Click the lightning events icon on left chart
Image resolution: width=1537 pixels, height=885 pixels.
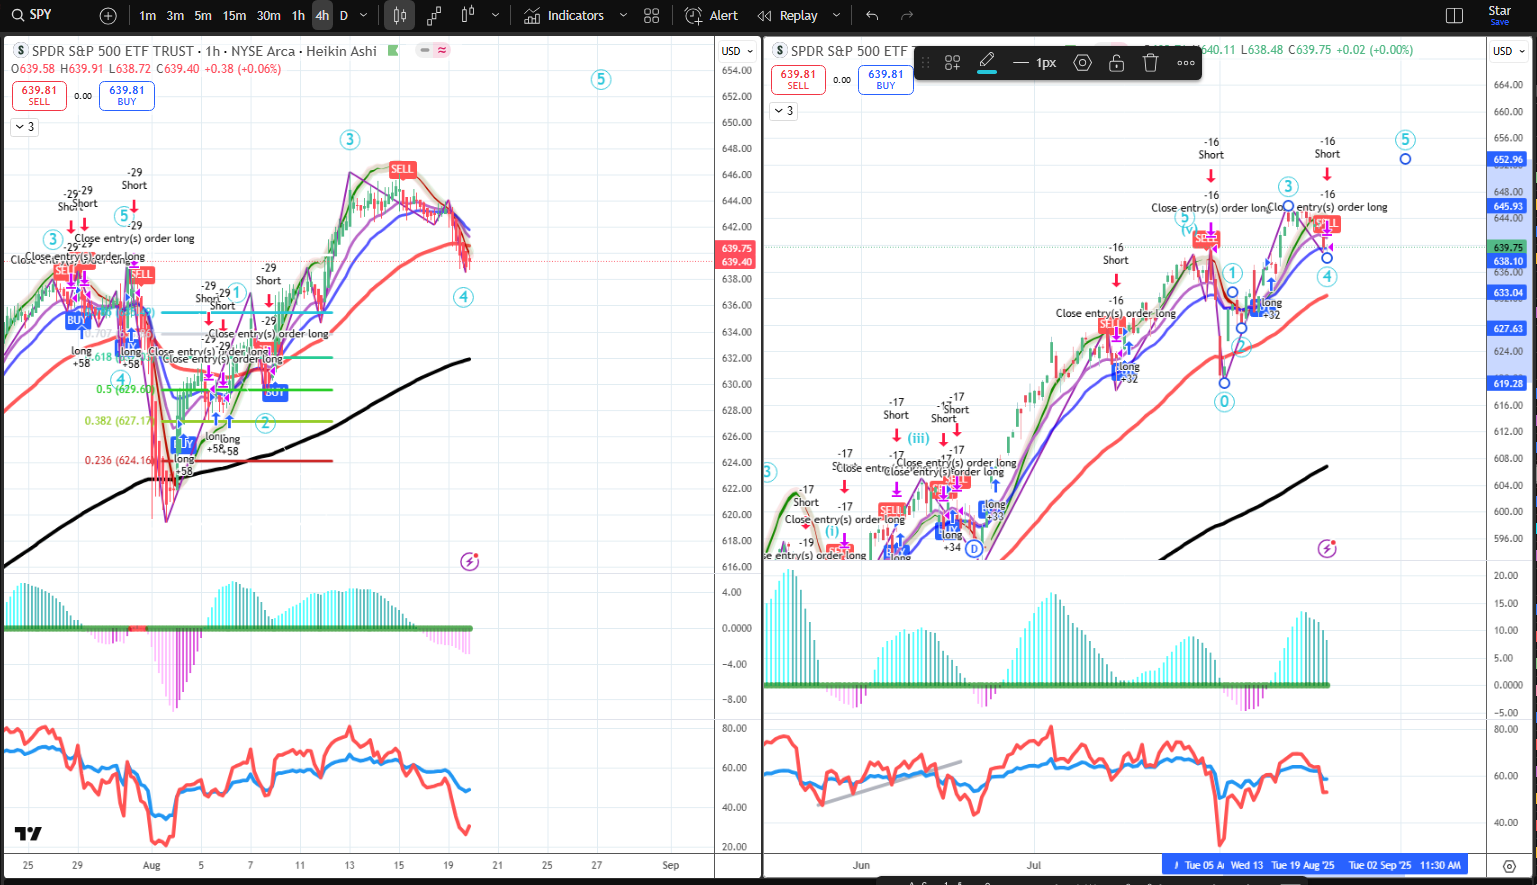470,562
